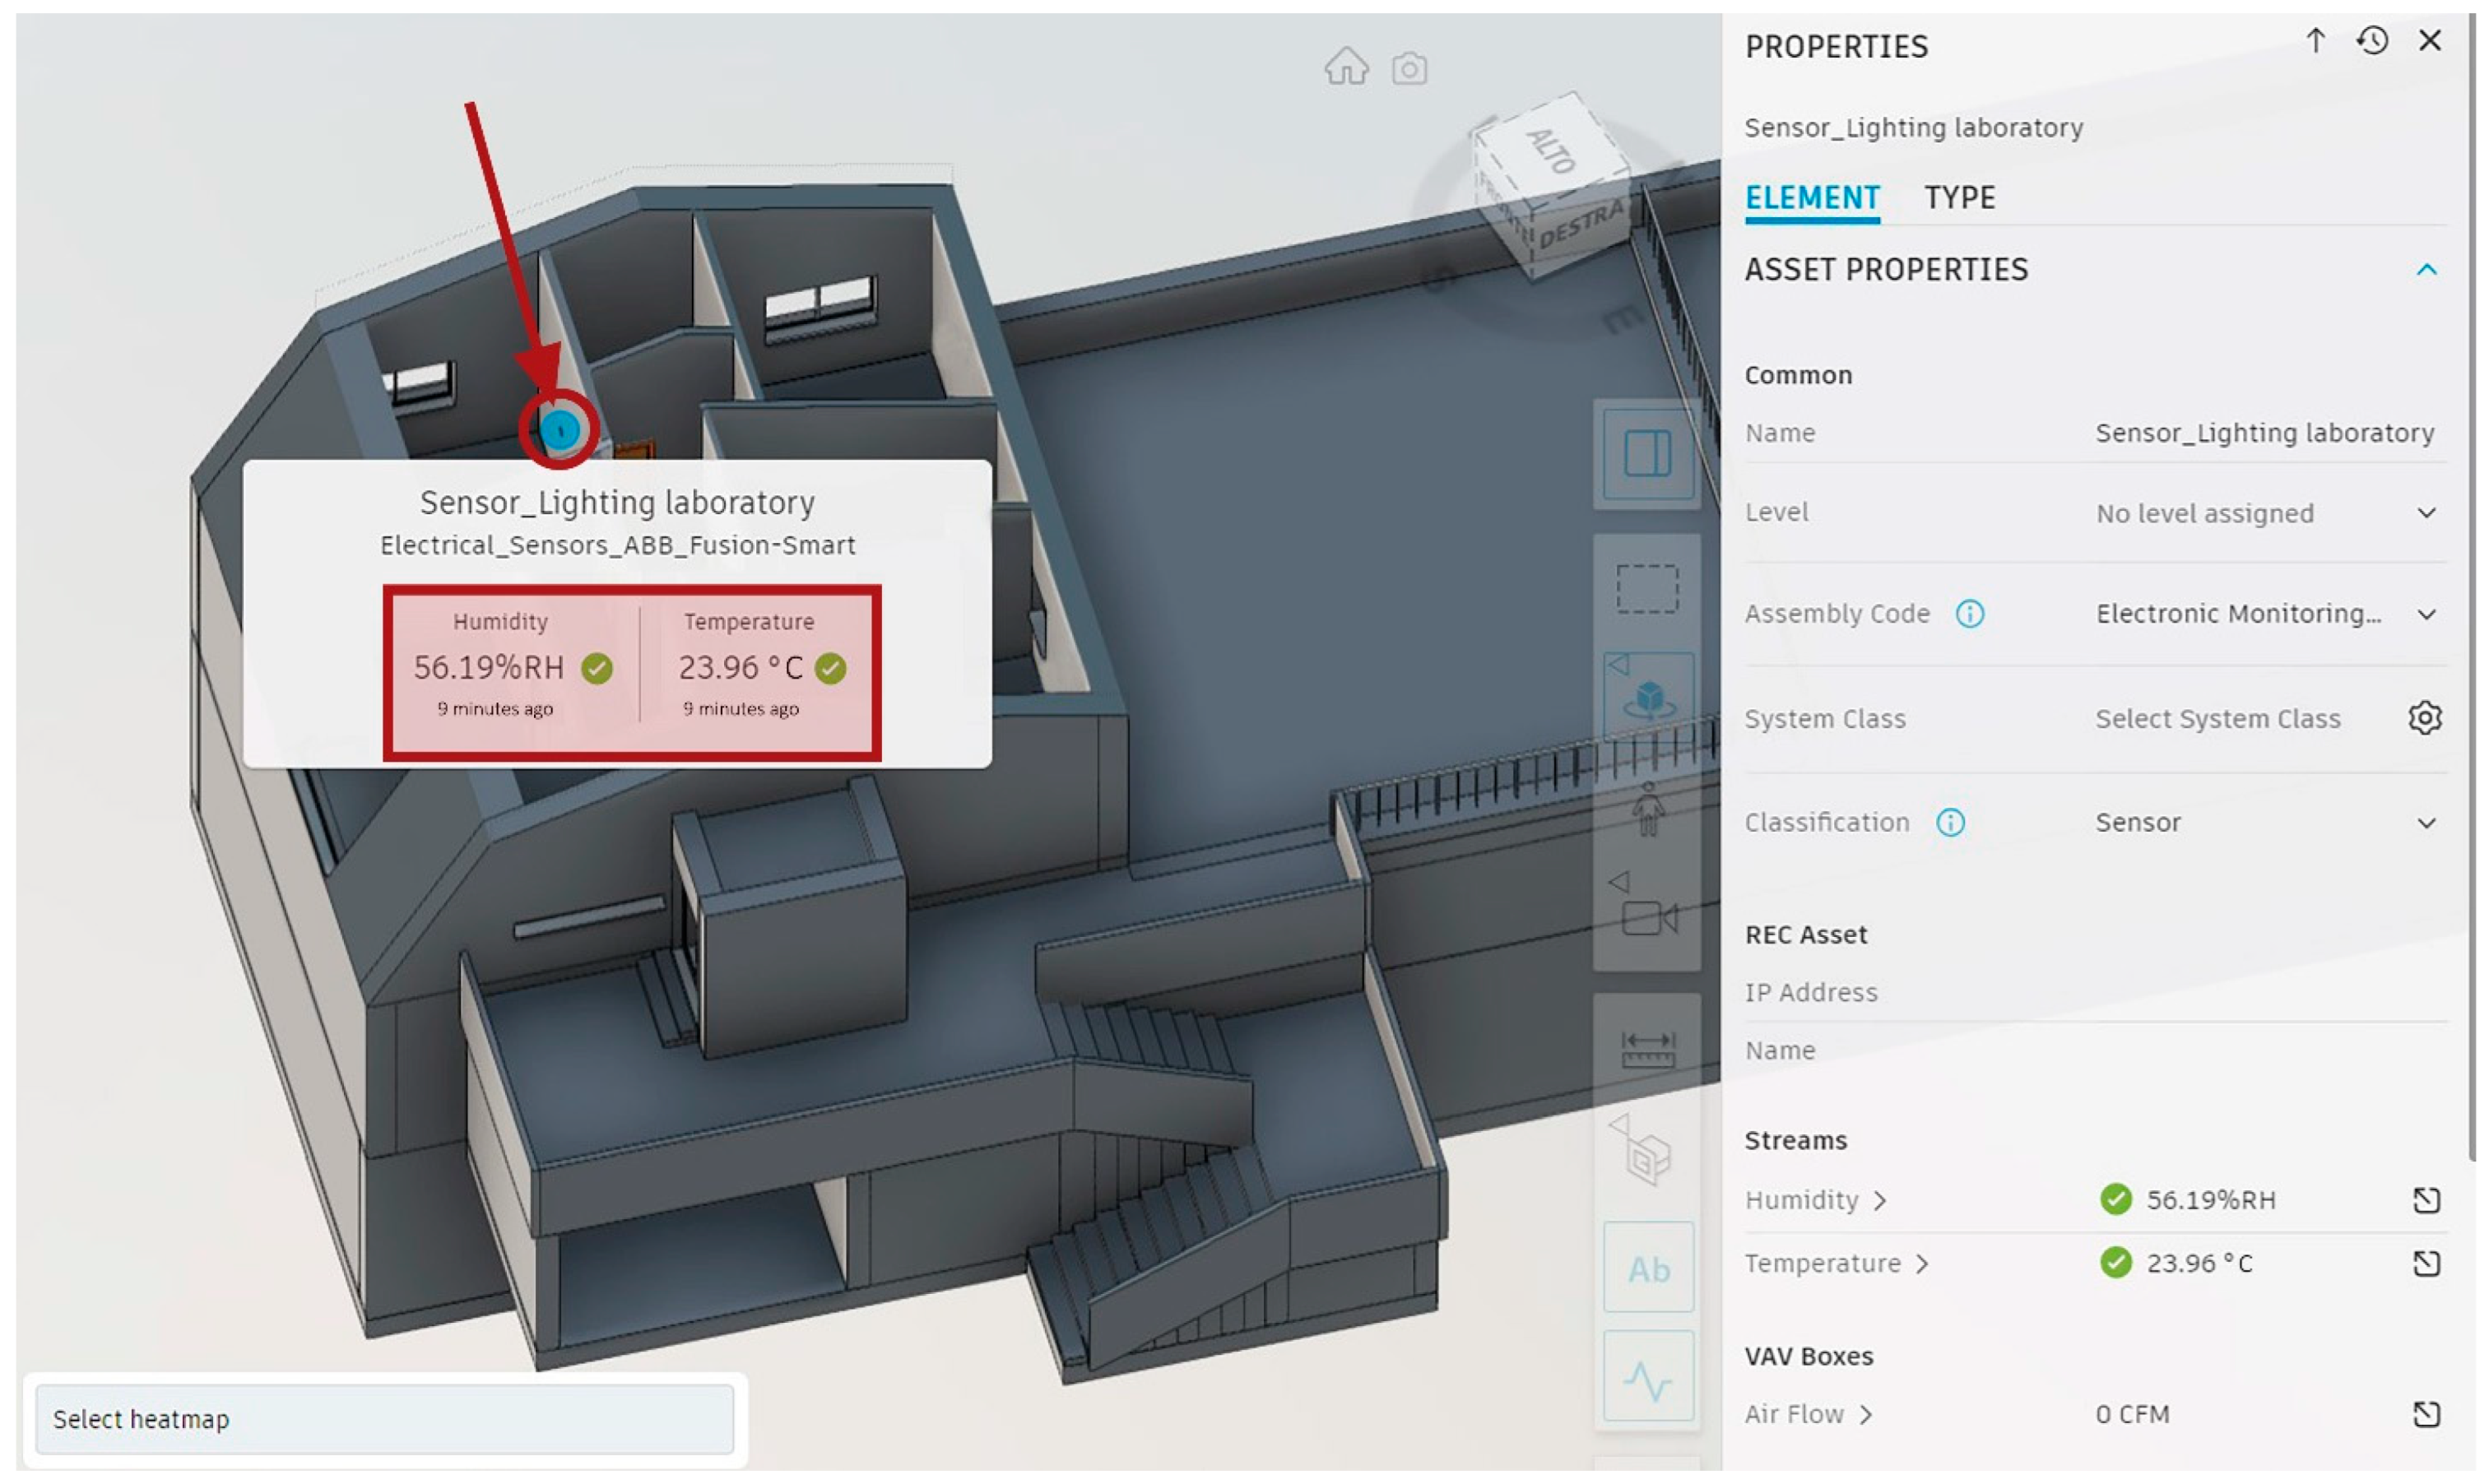The image size is (2489, 1484).
Task: Click the Select heatmap field
Action: (384, 1418)
